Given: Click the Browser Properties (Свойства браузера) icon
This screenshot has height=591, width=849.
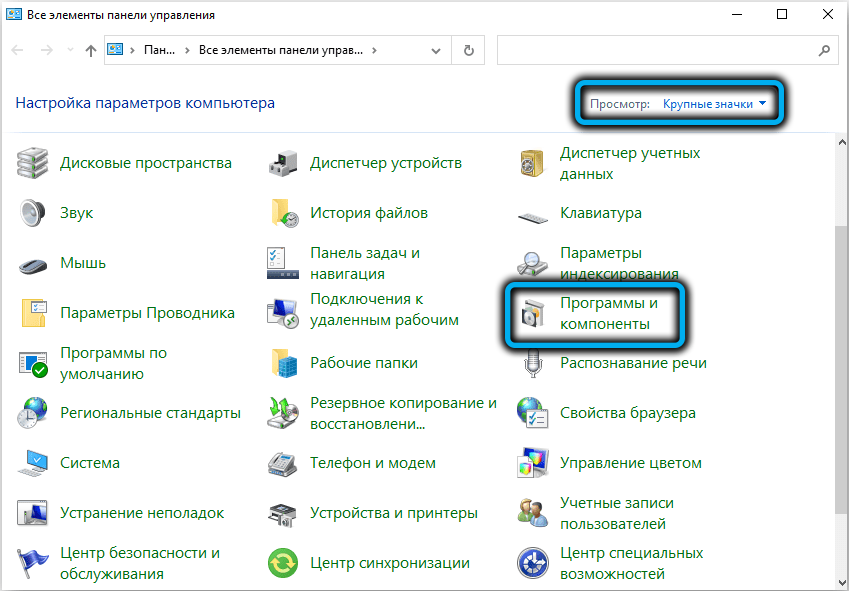Looking at the screenshot, I should 533,413.
